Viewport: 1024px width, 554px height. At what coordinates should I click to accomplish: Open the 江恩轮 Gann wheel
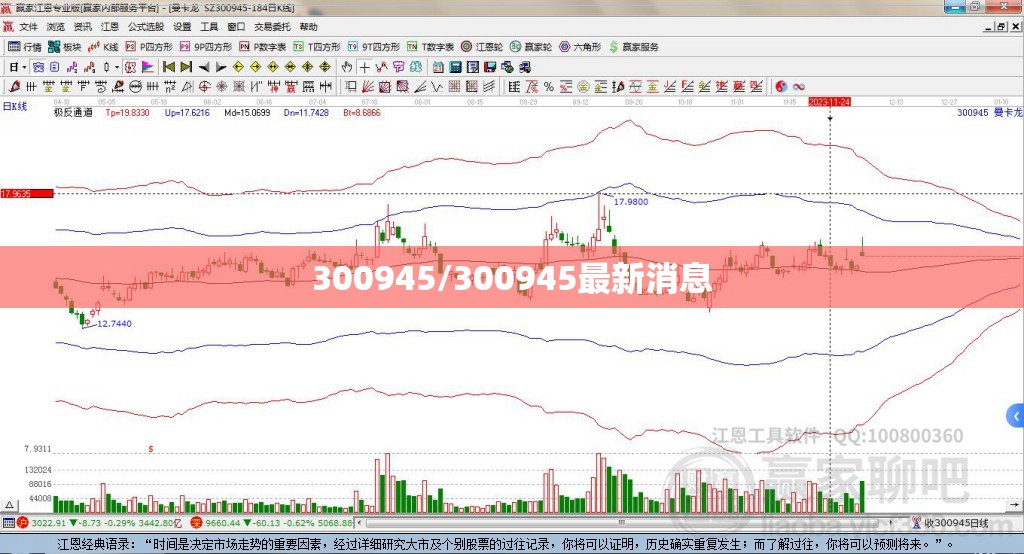coord(482,46)
